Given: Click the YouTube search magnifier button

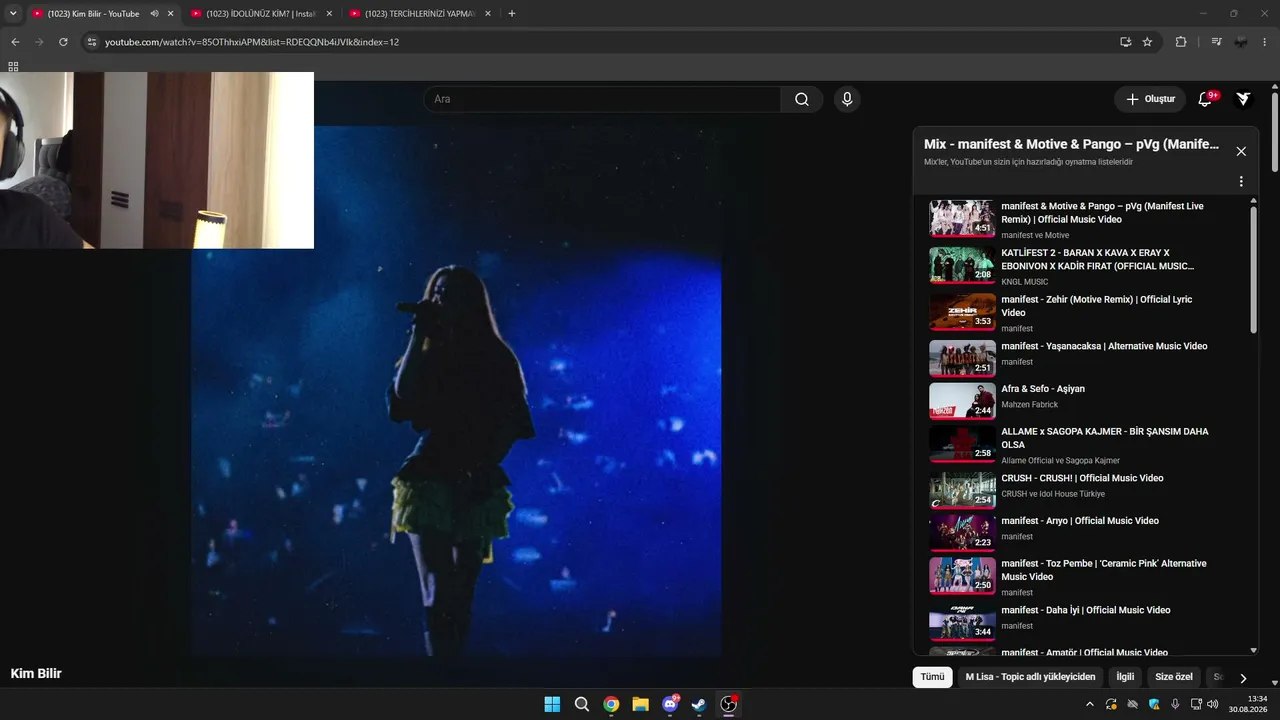Looking at the screenshot, I should [802, 99].
